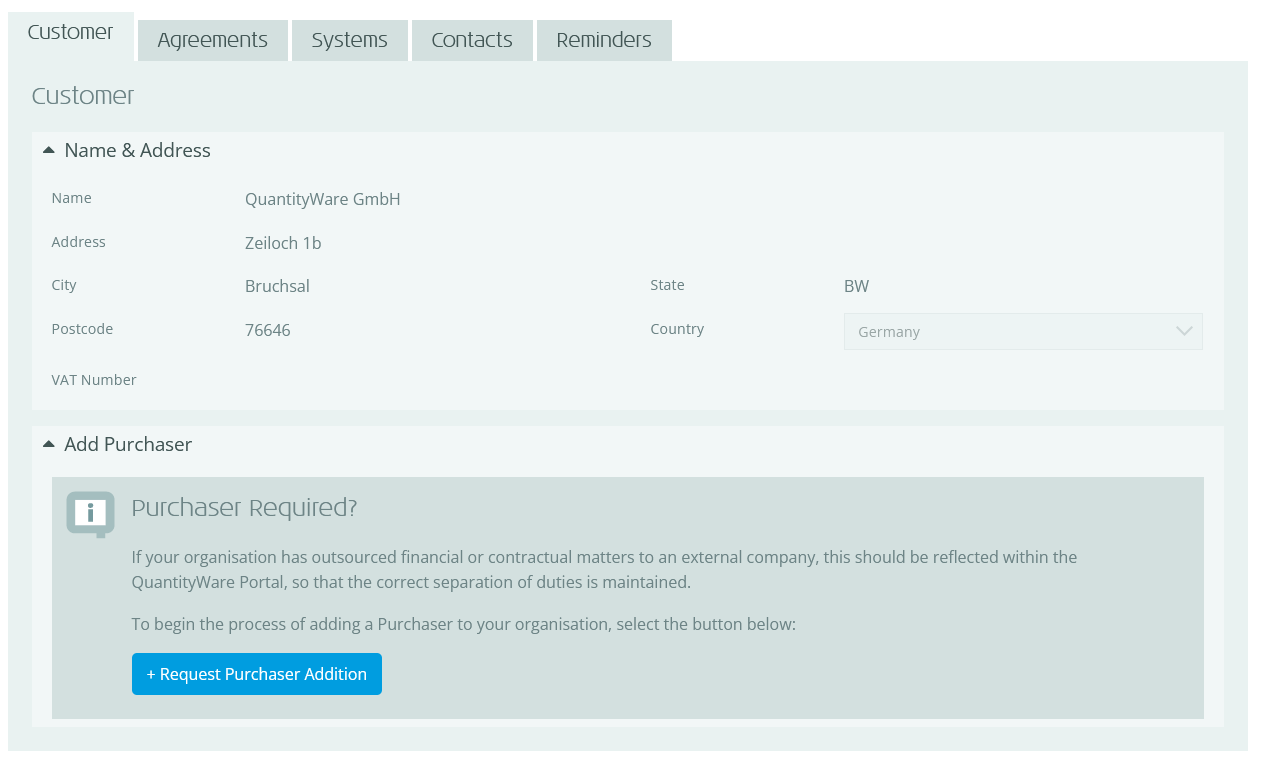Click the Purchaser Required heading text
1261x763 pixels.
coord(244,508)
